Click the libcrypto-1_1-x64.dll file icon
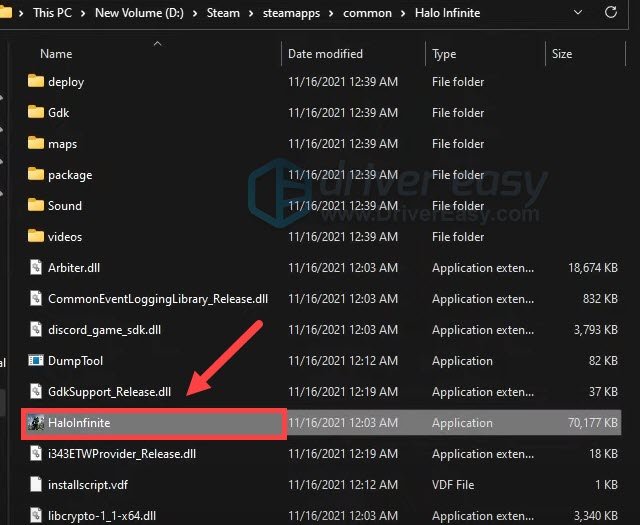 pyautogui.click(x=36, y=516)
